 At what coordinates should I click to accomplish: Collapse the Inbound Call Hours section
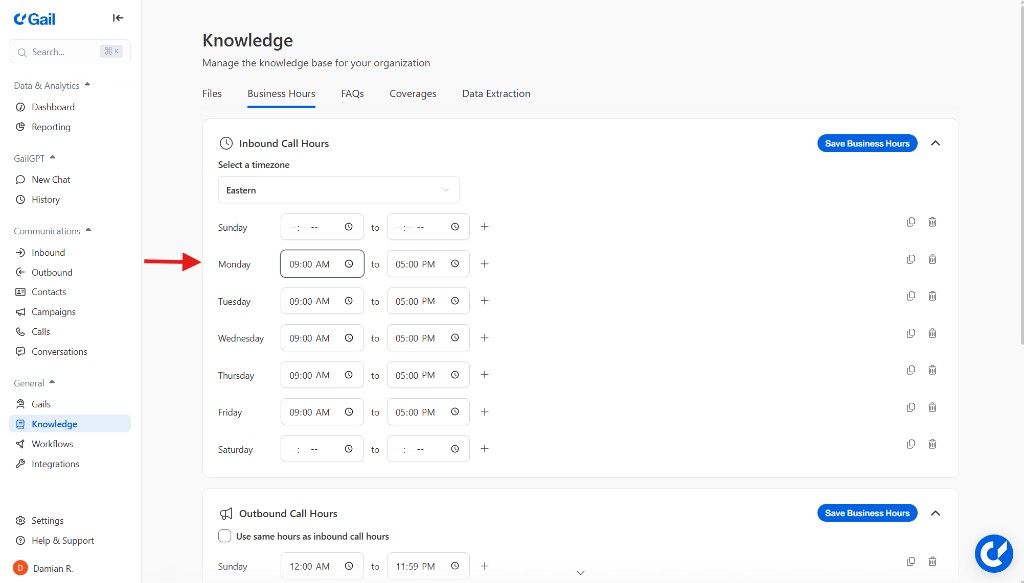click(x=935, y=143)
